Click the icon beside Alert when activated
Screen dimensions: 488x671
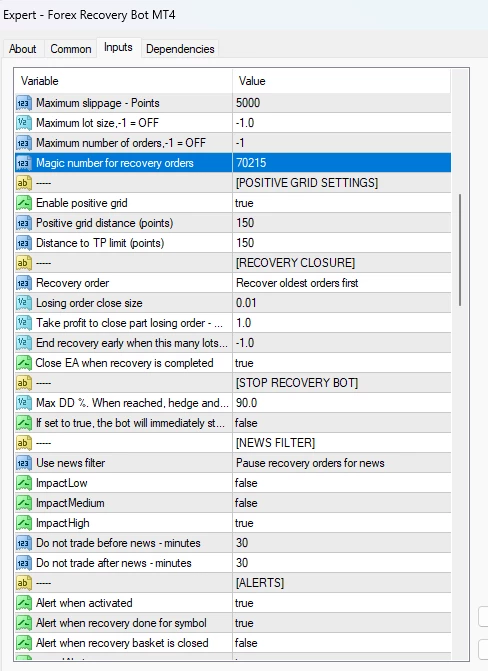24,603
